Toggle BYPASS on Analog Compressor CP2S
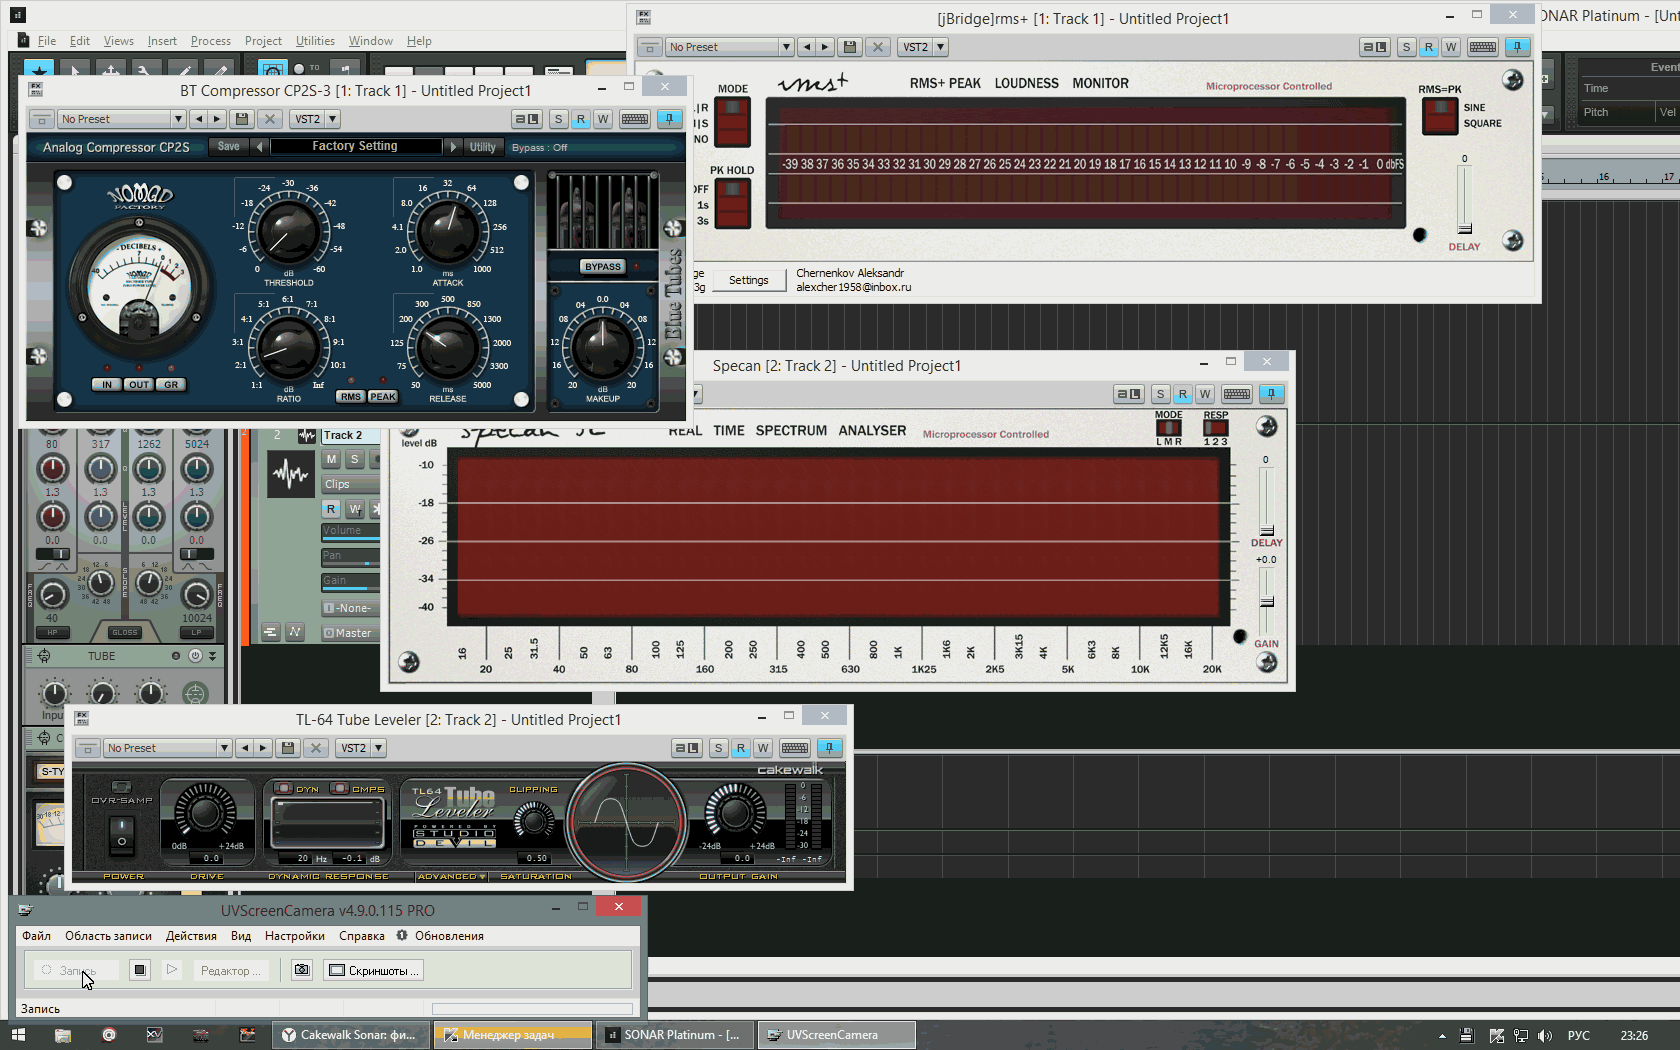 602,267
